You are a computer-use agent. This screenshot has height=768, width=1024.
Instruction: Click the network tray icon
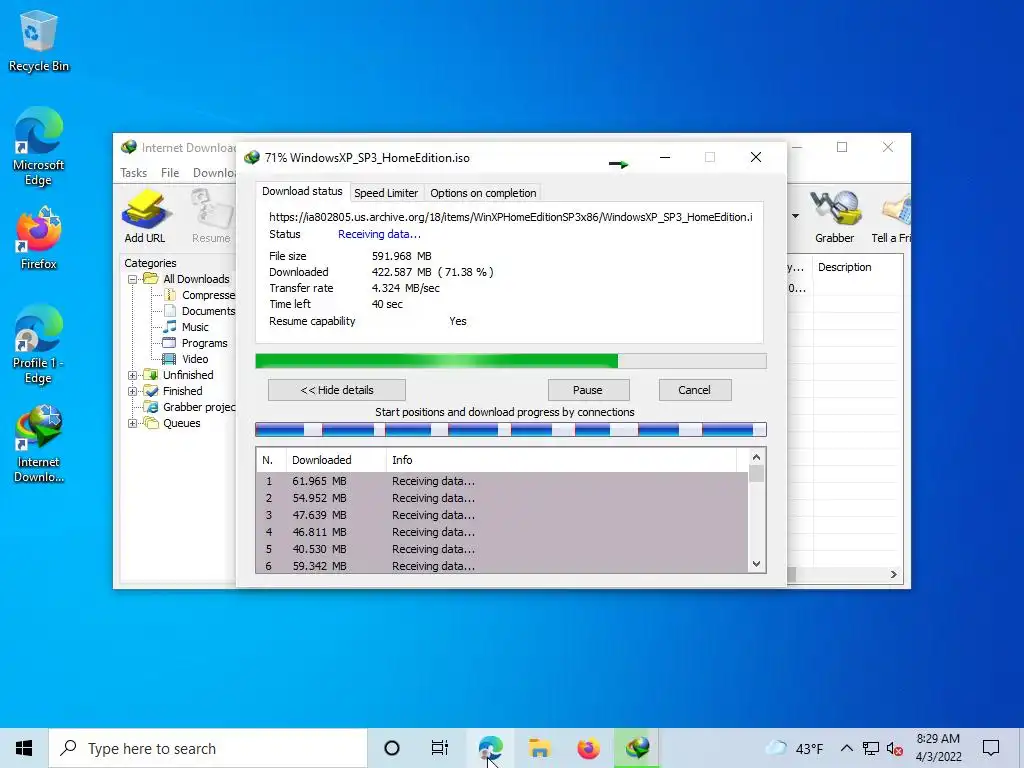pos(871,748)
